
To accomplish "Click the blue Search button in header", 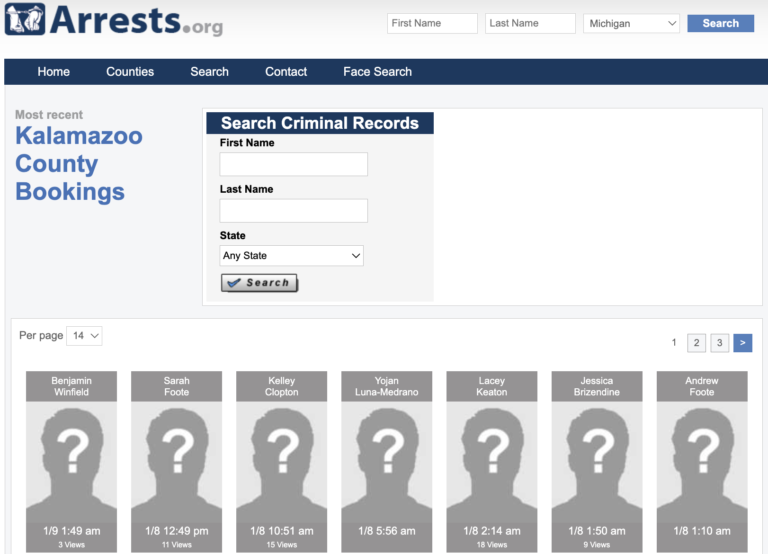I will tap(720, 23).
